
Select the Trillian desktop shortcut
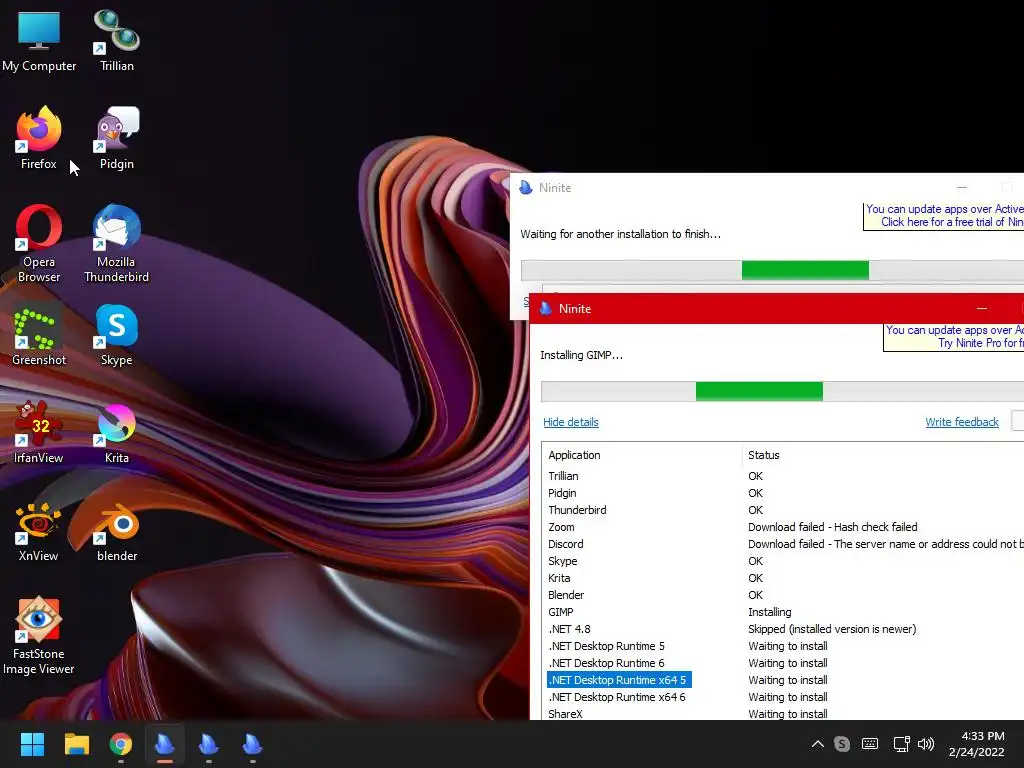pyautogui.click(x=117, y=40)
